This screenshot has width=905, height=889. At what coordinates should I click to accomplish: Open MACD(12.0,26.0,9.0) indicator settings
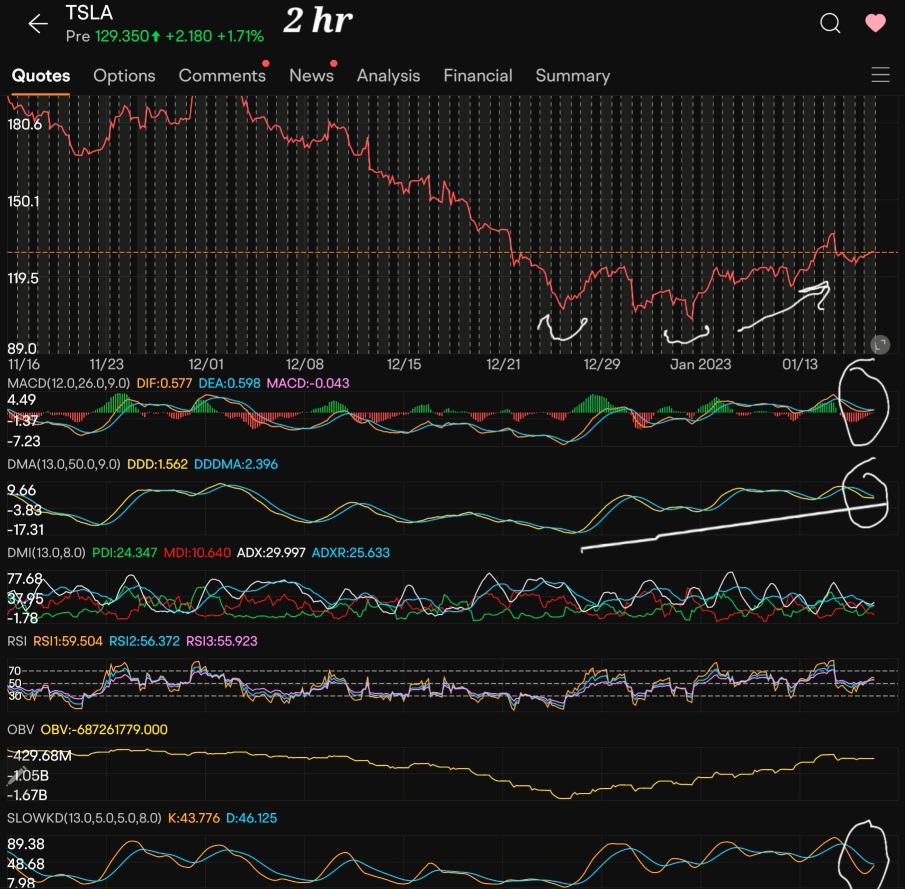(x=69, y=383)
